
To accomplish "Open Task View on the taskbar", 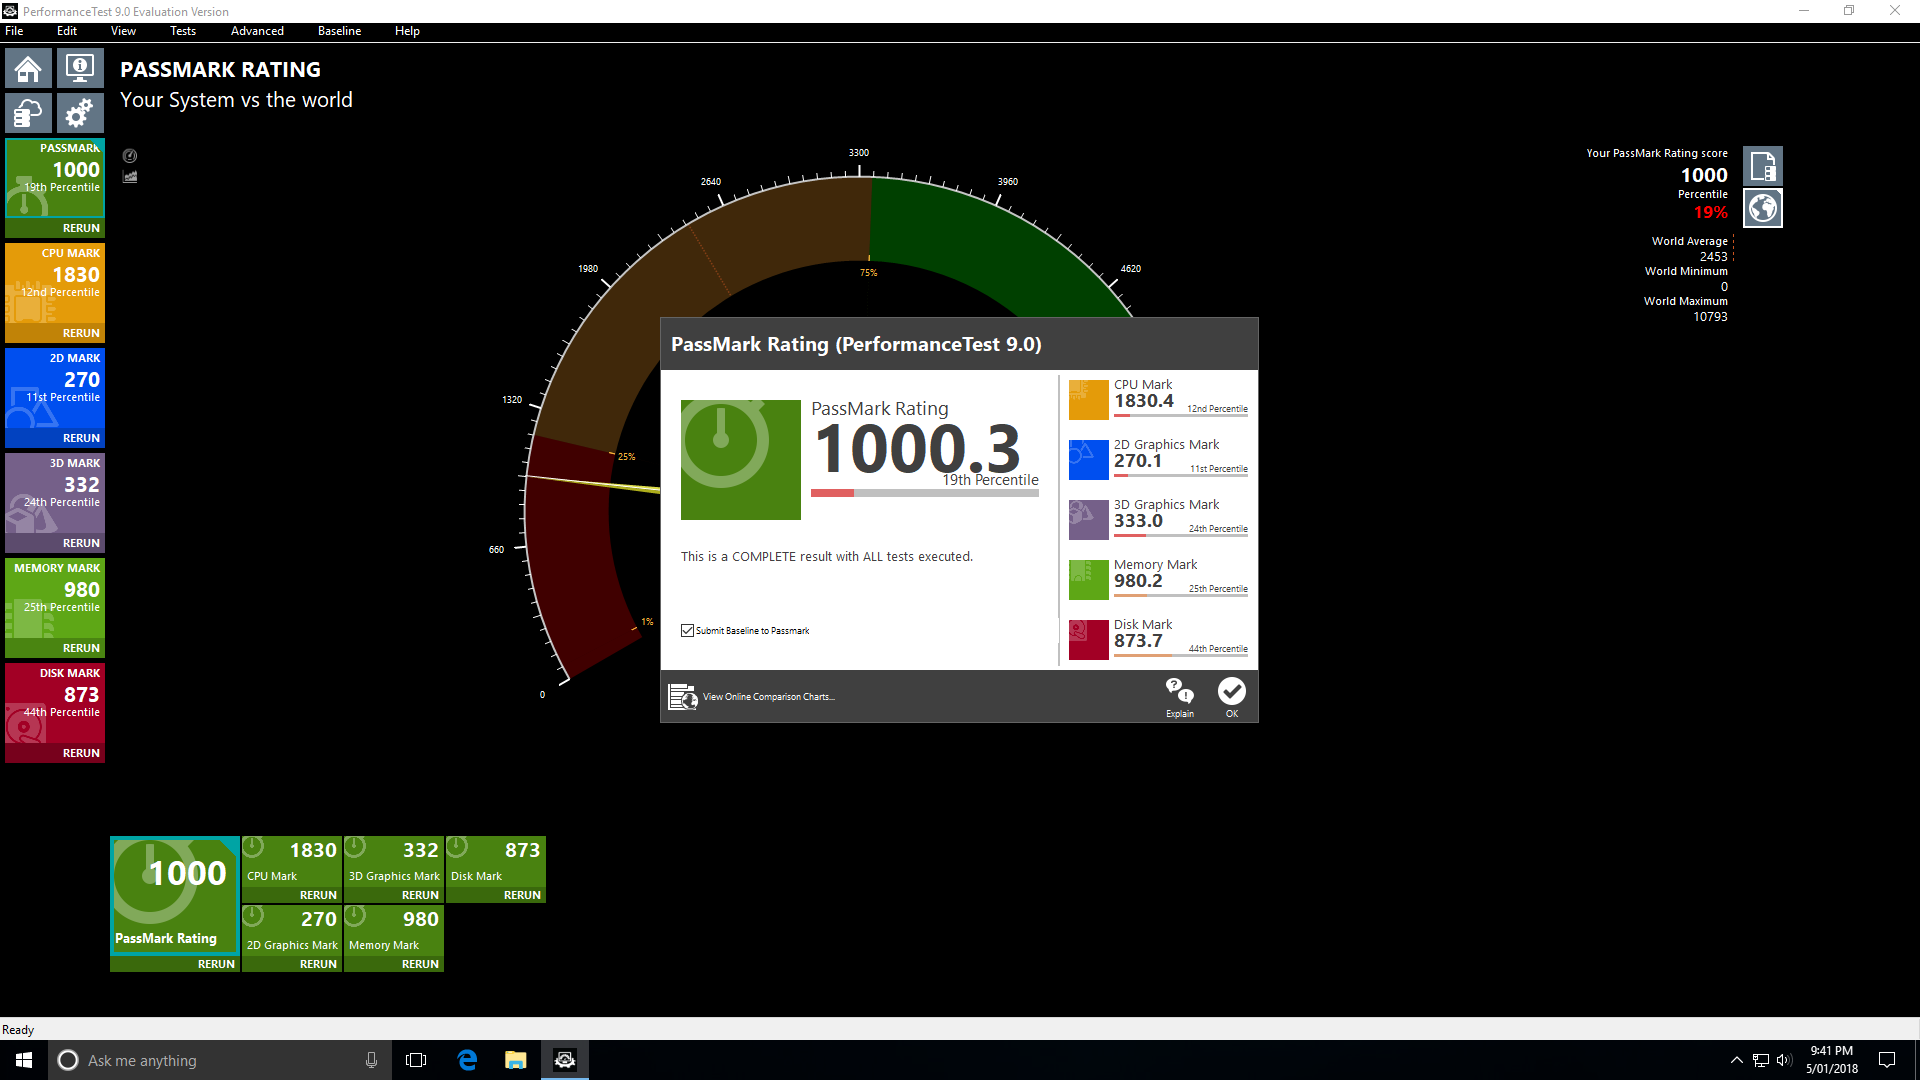I will point(416,1060).
